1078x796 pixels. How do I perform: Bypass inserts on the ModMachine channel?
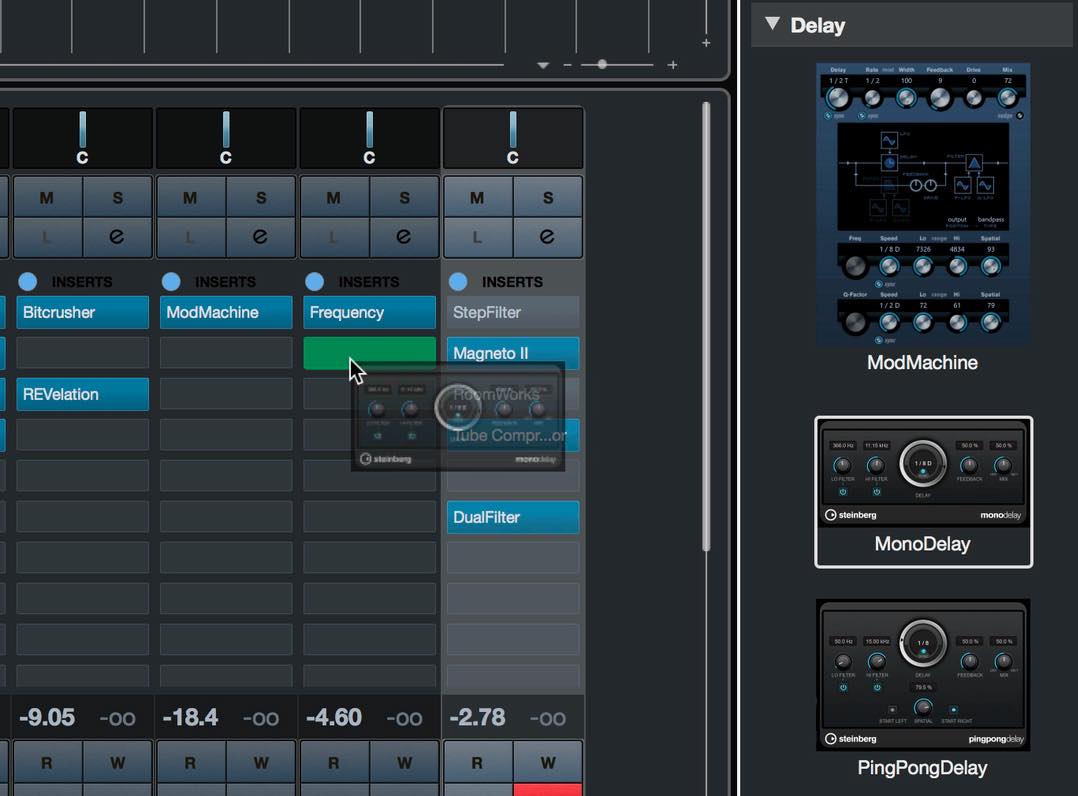click(171, 282)
